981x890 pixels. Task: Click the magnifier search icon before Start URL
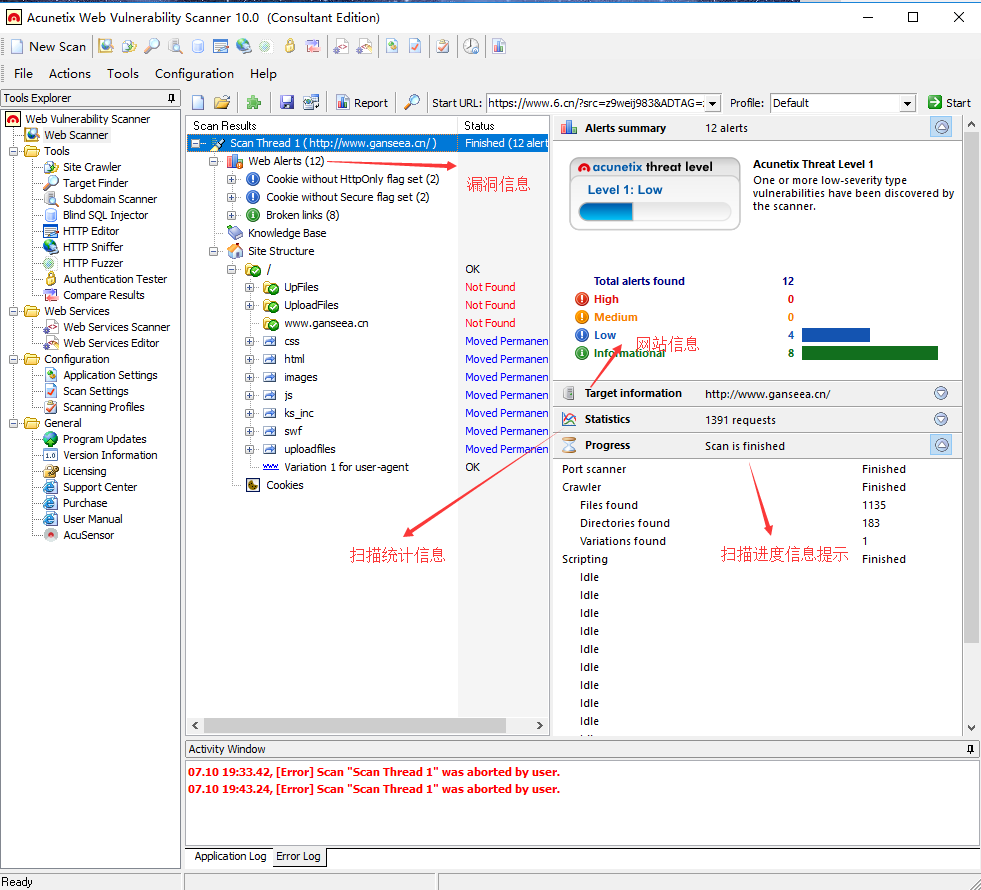tap(411, 103)
